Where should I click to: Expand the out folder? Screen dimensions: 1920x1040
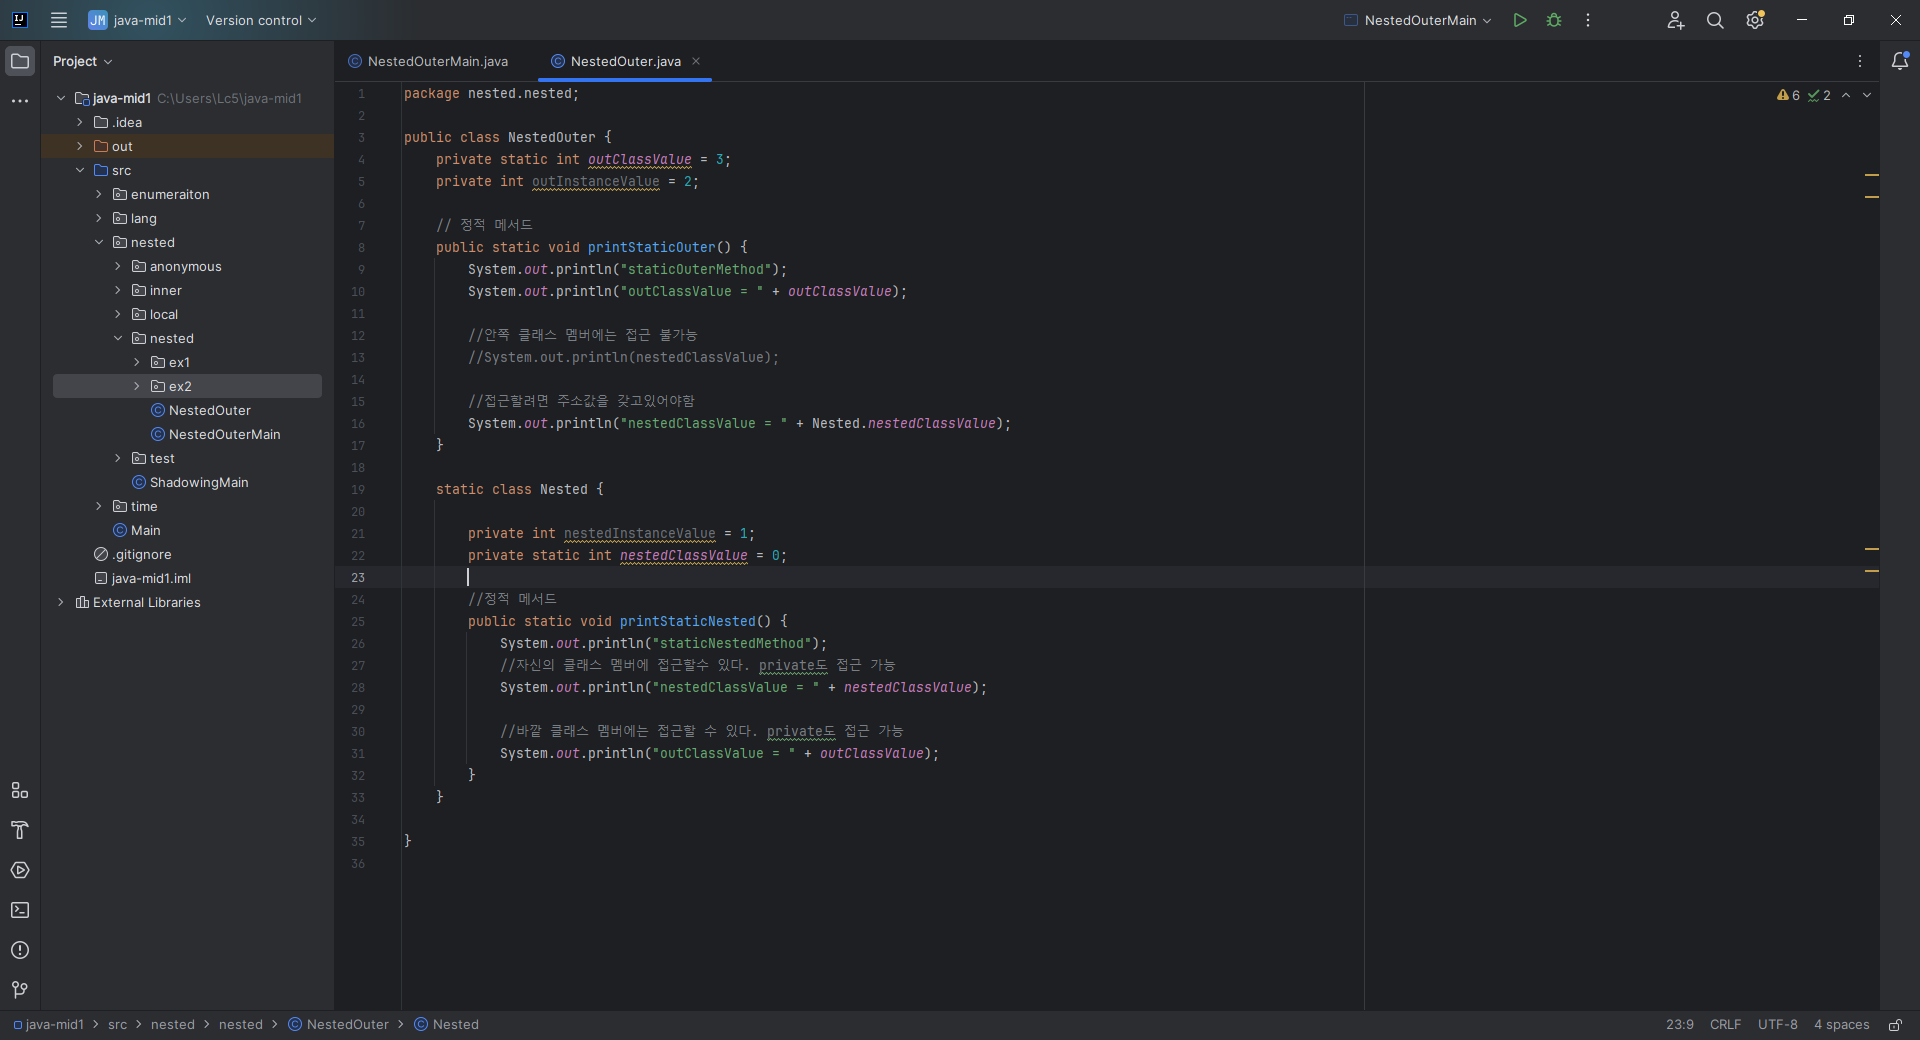80,146
